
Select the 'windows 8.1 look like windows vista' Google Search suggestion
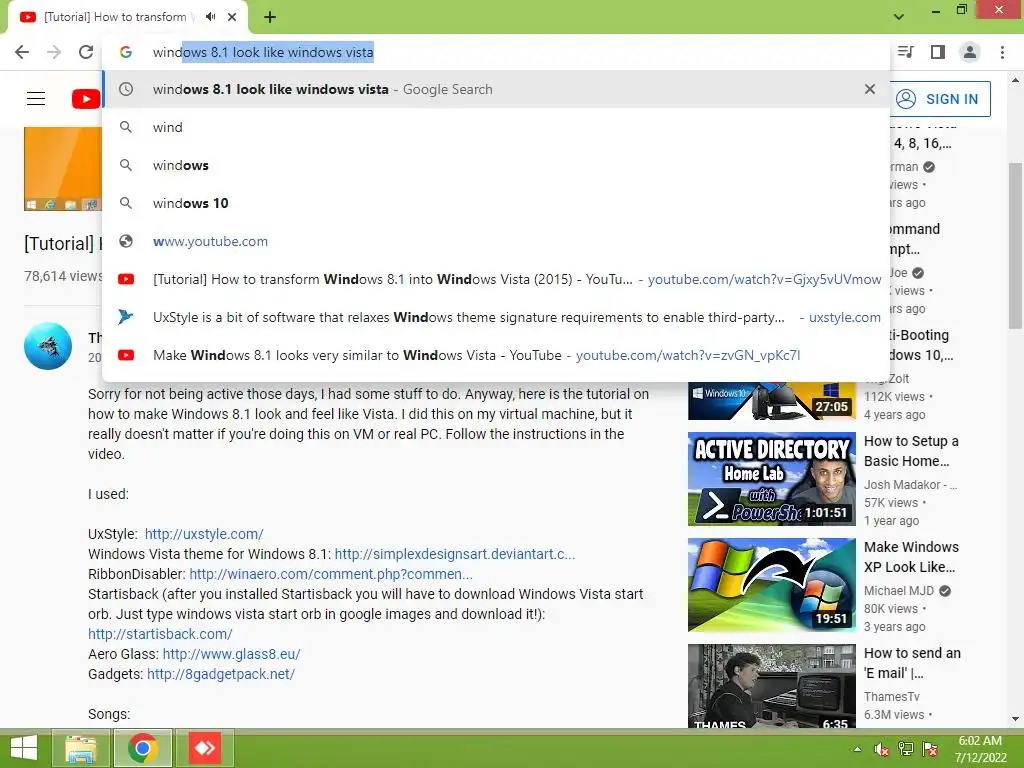[x=496, y=89]
